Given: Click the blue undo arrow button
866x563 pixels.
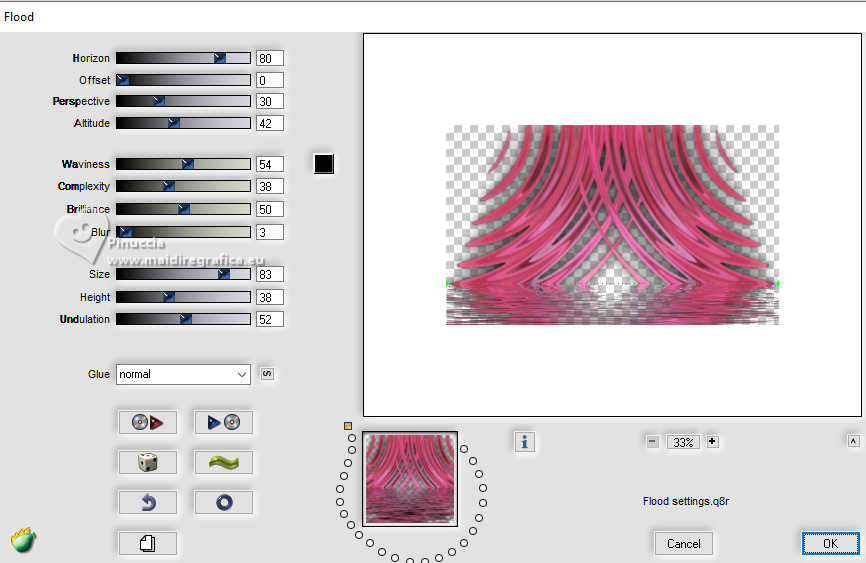Looking at the screenshot, I should coord(147,502).
